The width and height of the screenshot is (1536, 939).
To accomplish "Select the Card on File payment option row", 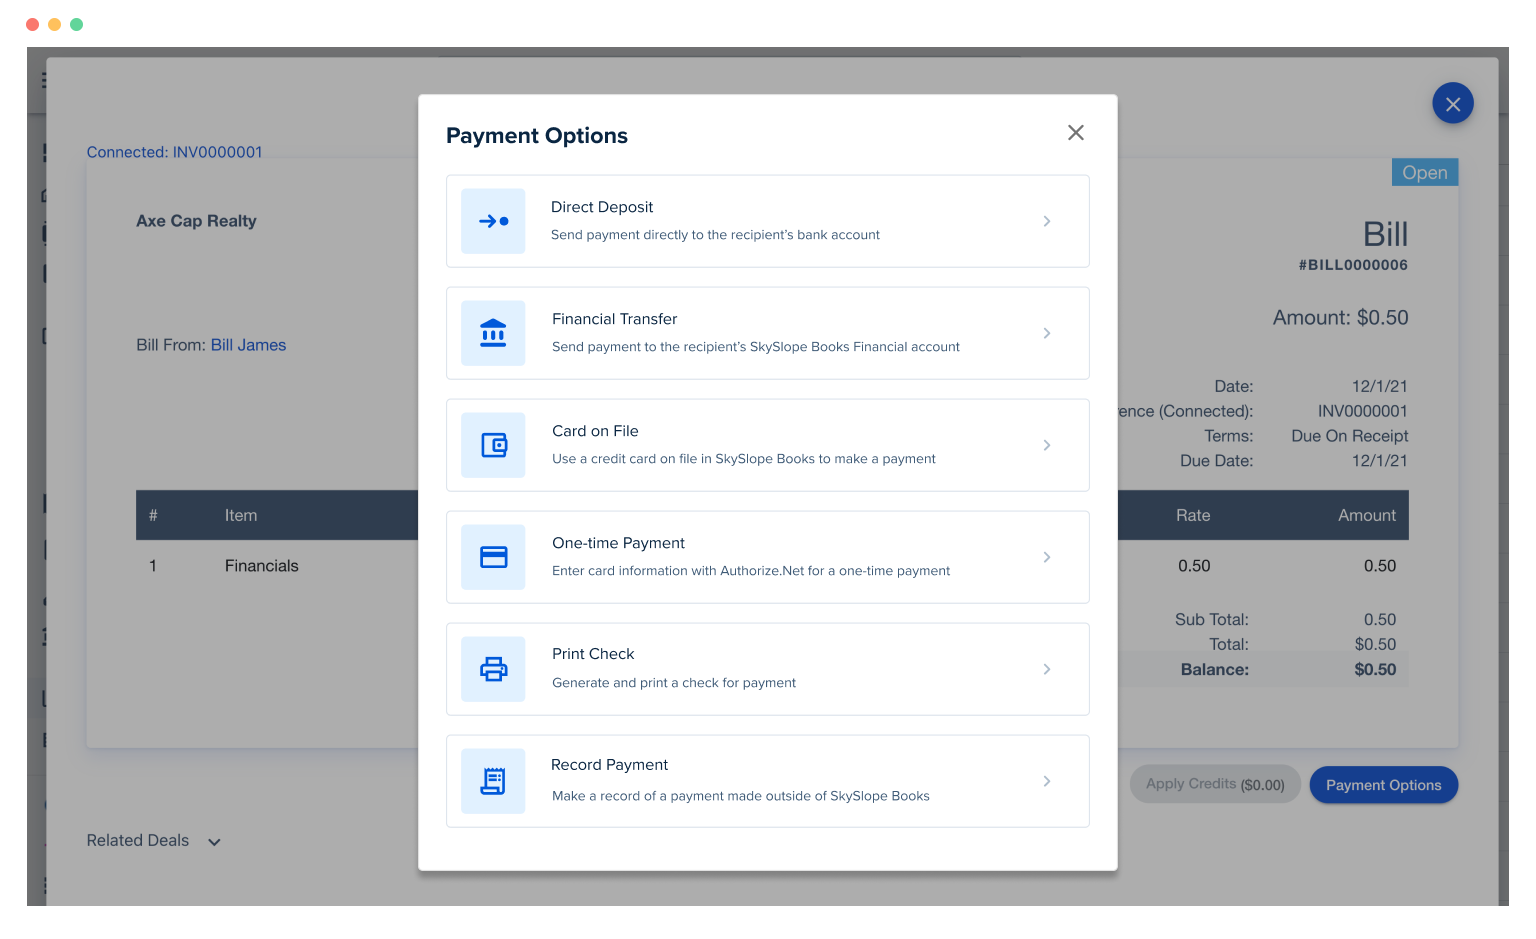I will coord(767,445).
